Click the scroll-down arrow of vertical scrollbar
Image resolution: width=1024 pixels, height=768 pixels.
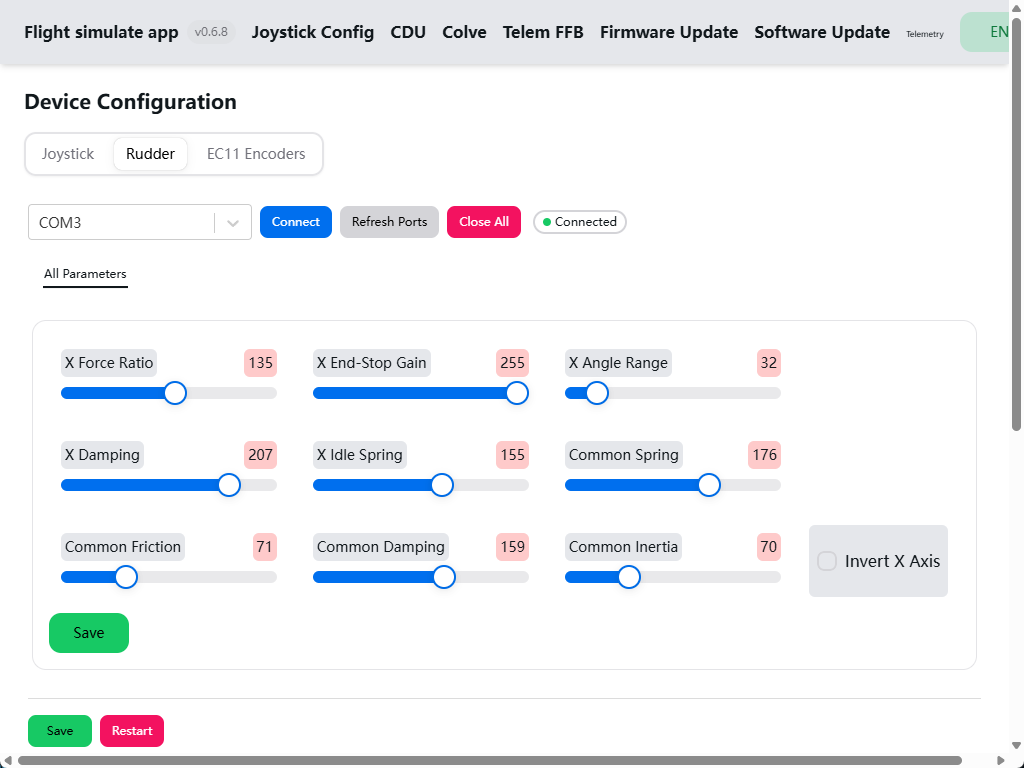pyautogui.click(x=1016, y=745)
